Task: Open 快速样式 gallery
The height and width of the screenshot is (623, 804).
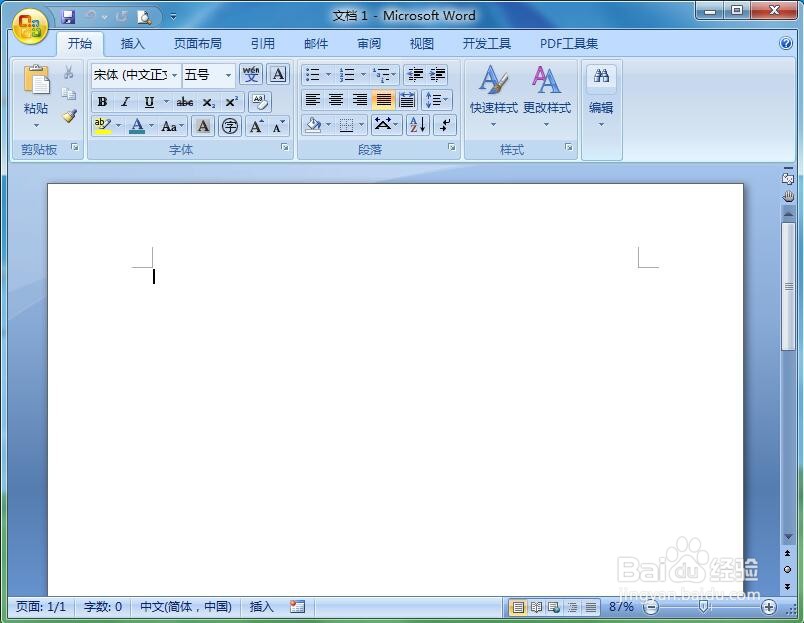Action: [493, 96]
